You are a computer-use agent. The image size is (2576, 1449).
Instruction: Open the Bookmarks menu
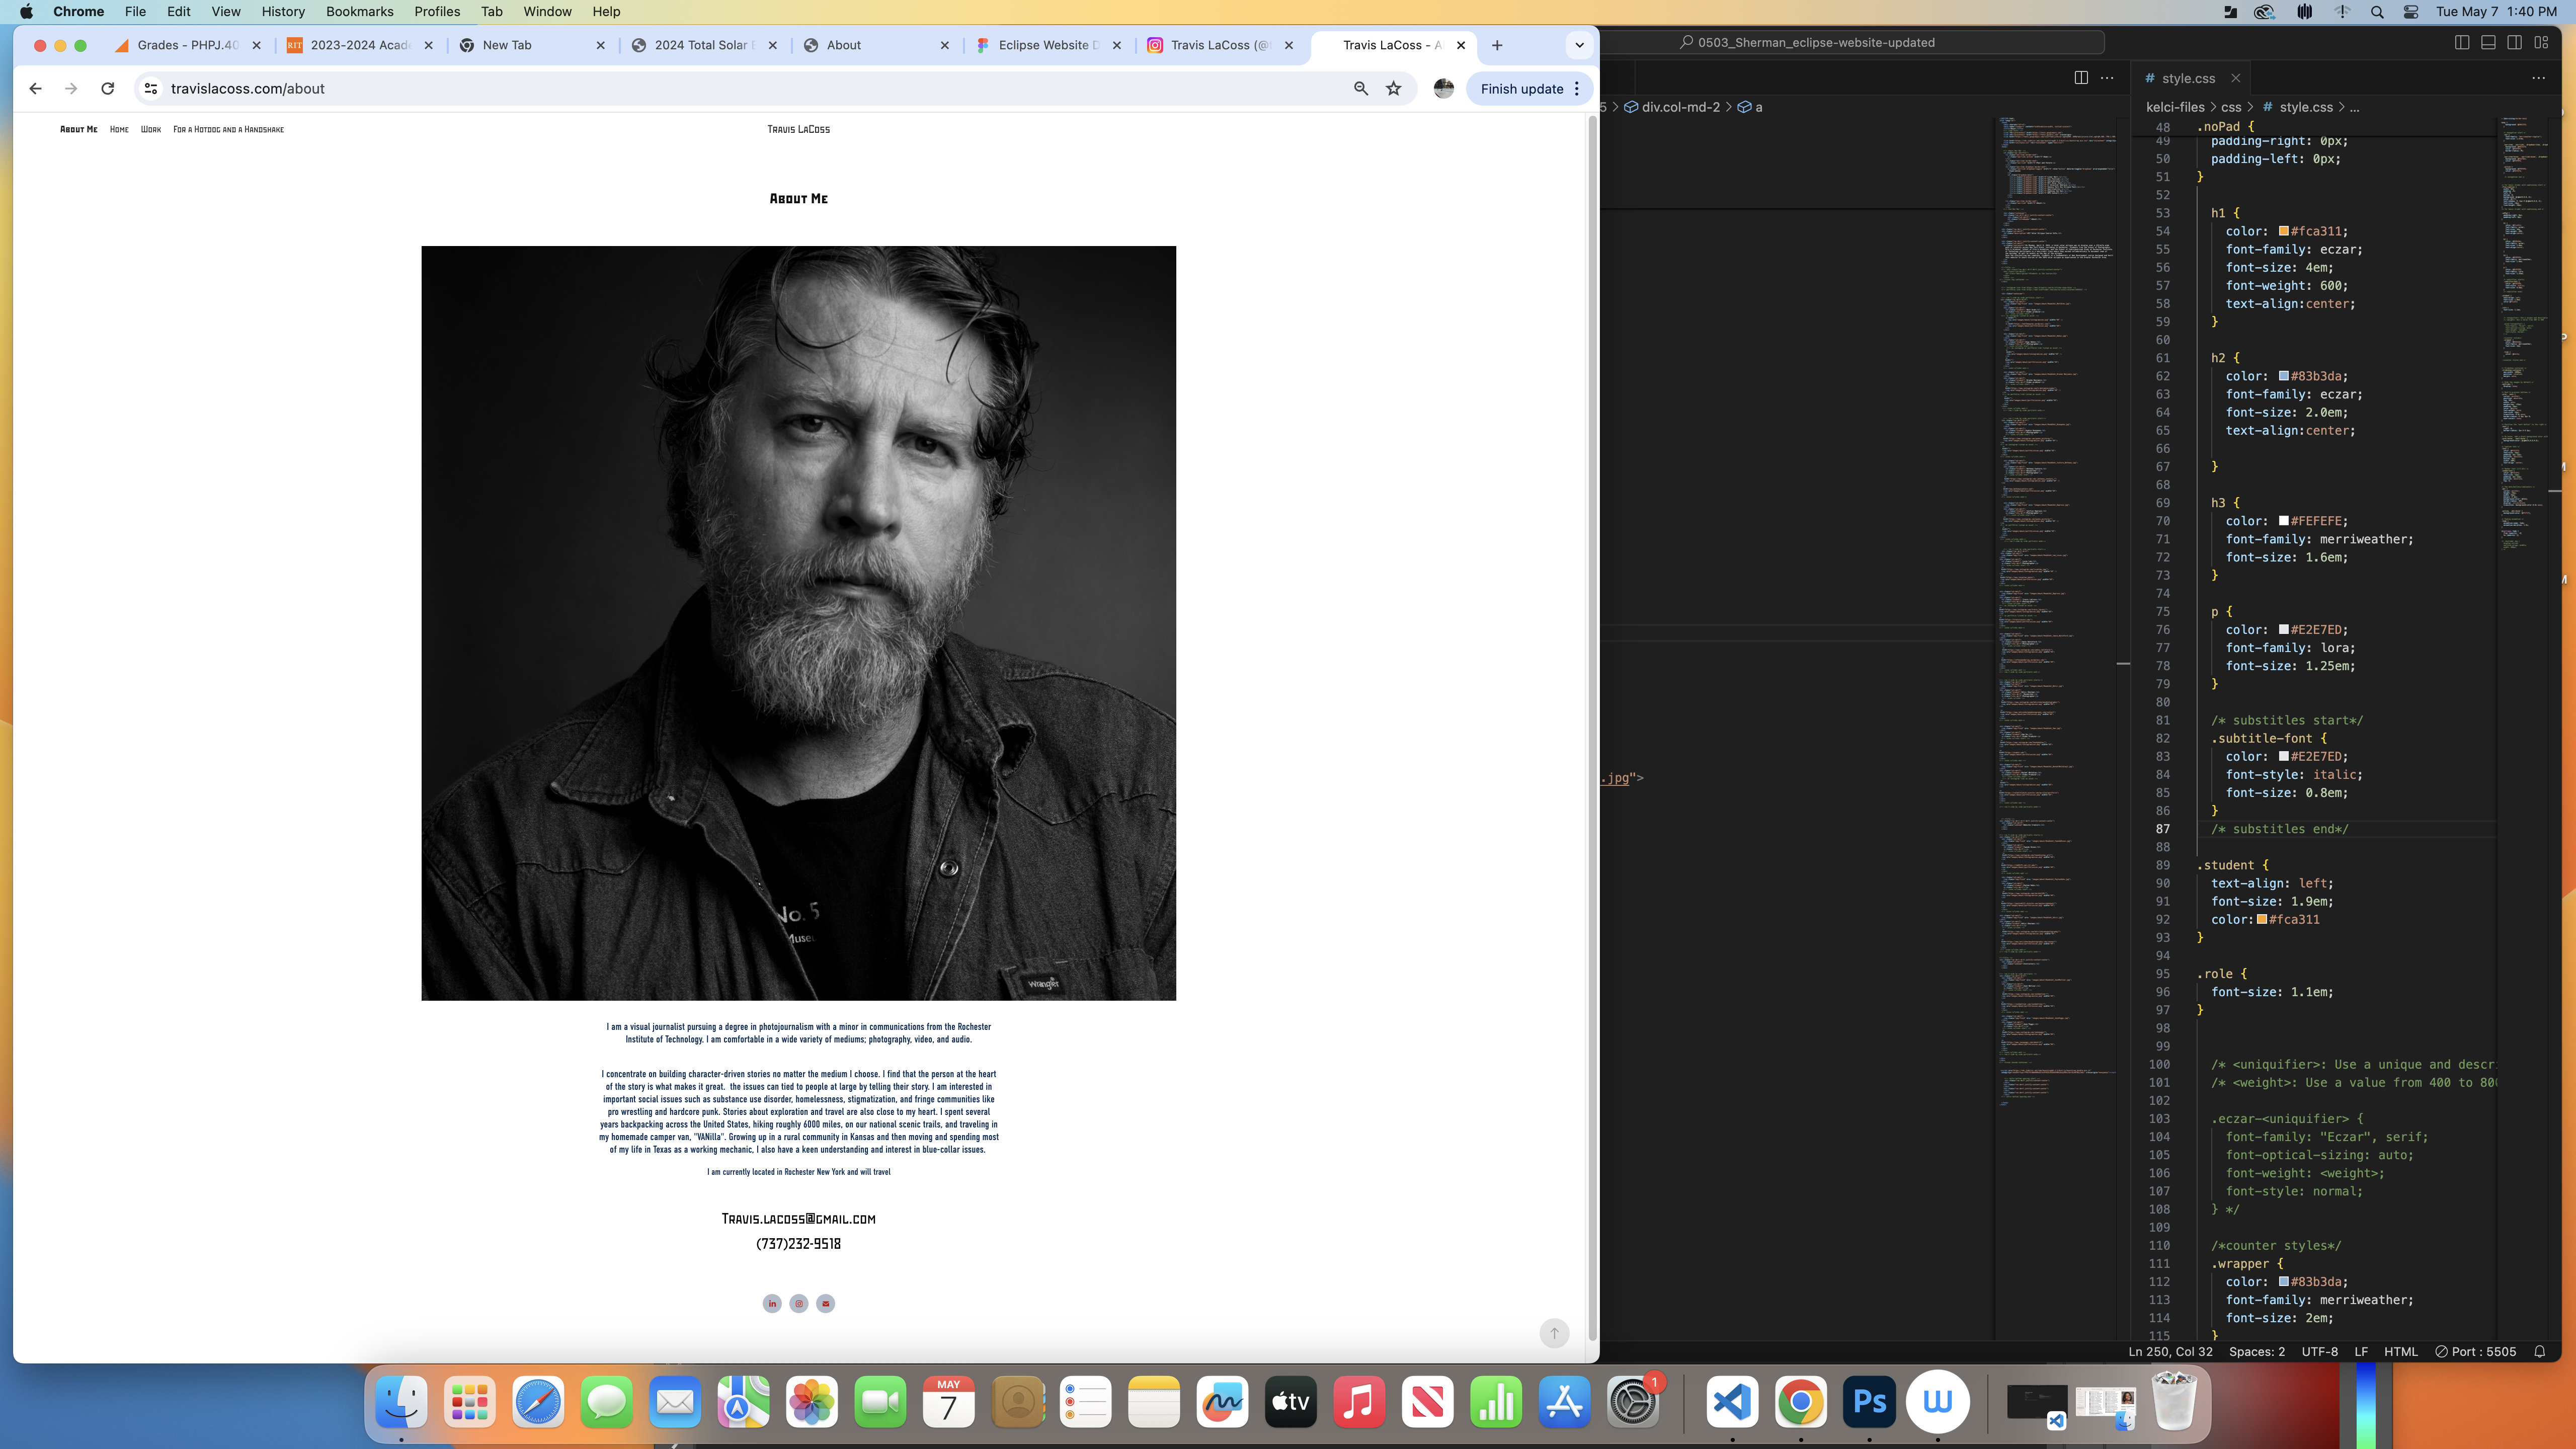(x=360, y=12)
